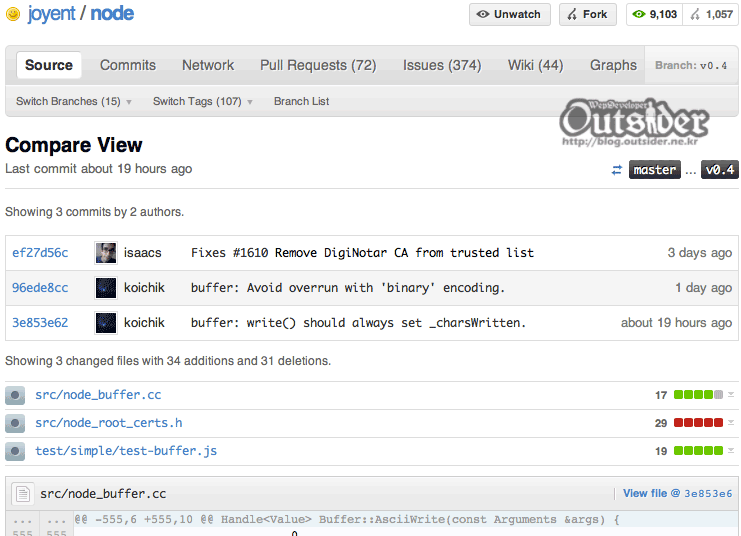Screen dimensions: 741x536
Task: Click the document icon in node_buffer.cc diff header
Action: pyautogui.click(x=22, y=494)
